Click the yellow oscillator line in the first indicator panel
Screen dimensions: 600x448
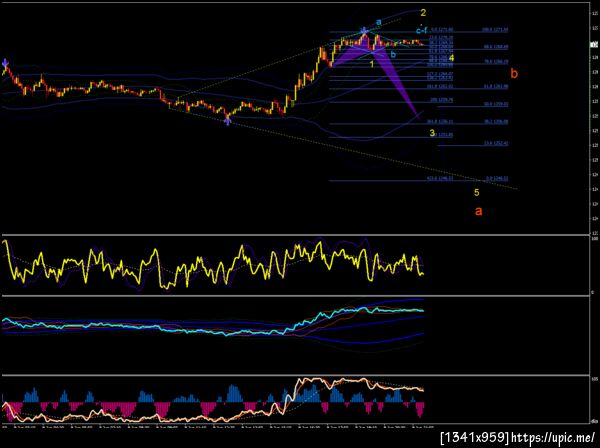213,265
